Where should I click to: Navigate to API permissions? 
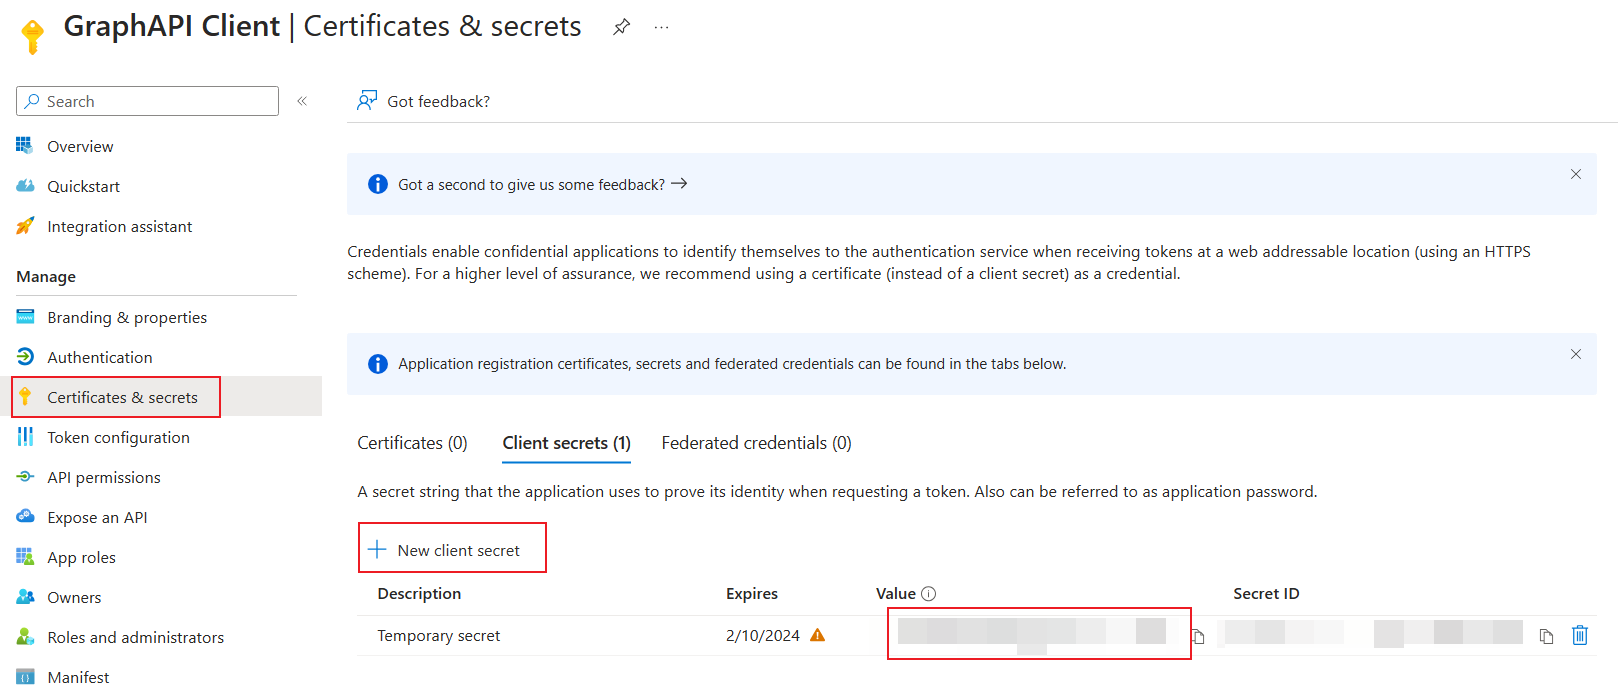pos(104,477)
